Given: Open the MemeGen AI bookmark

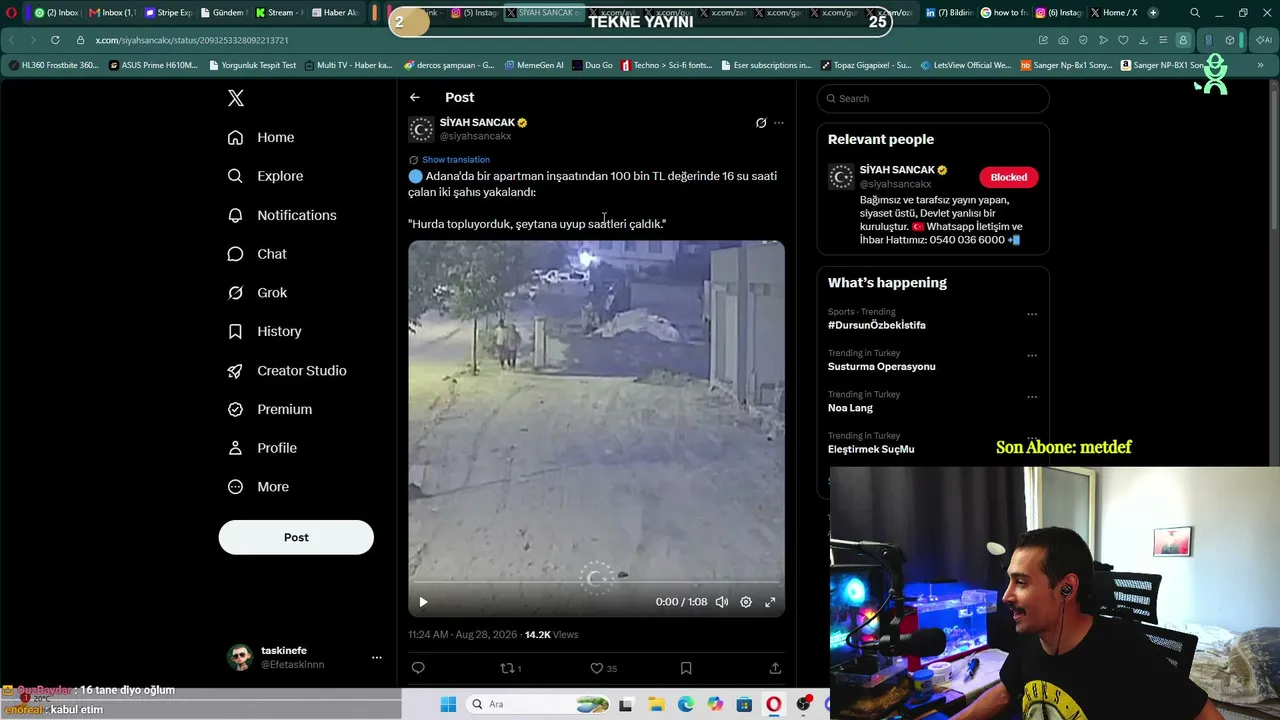Looking at the screenshot, I should [534, 65].
